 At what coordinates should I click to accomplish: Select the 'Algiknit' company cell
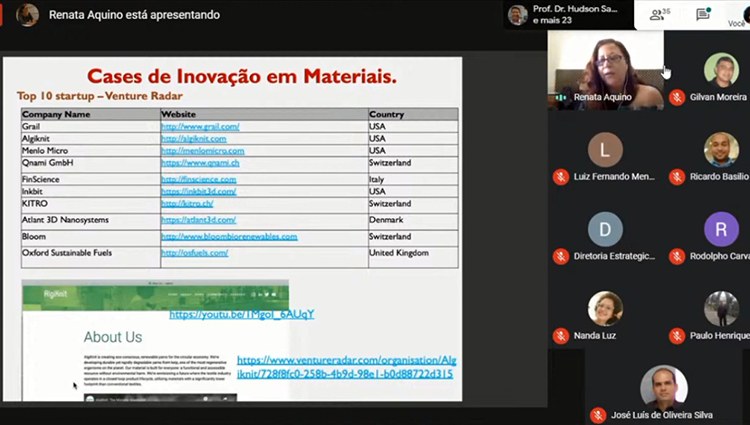point(91,139)
